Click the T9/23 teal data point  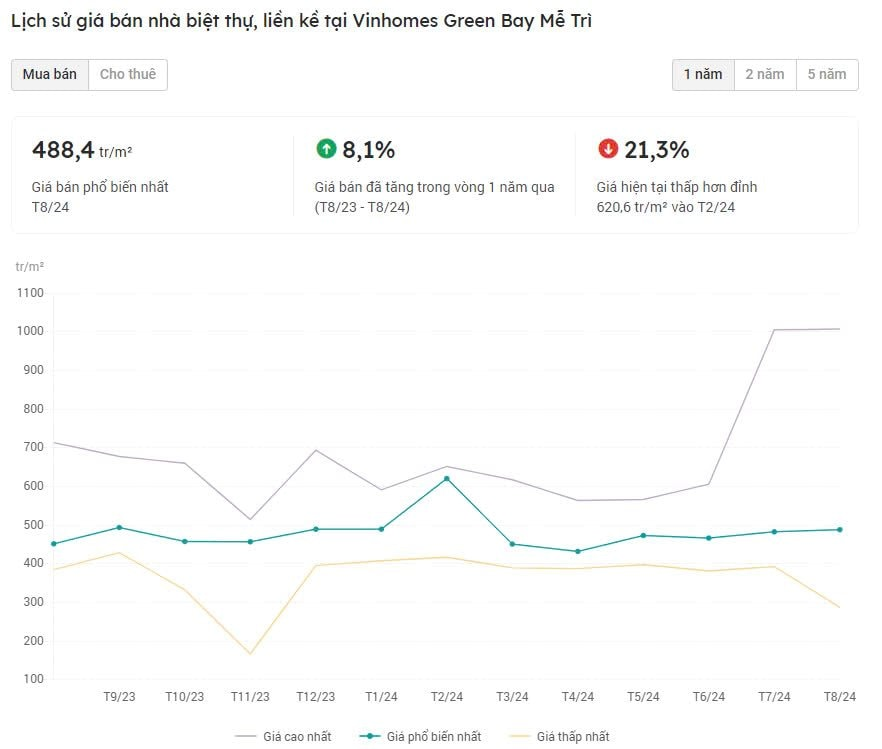119,527
